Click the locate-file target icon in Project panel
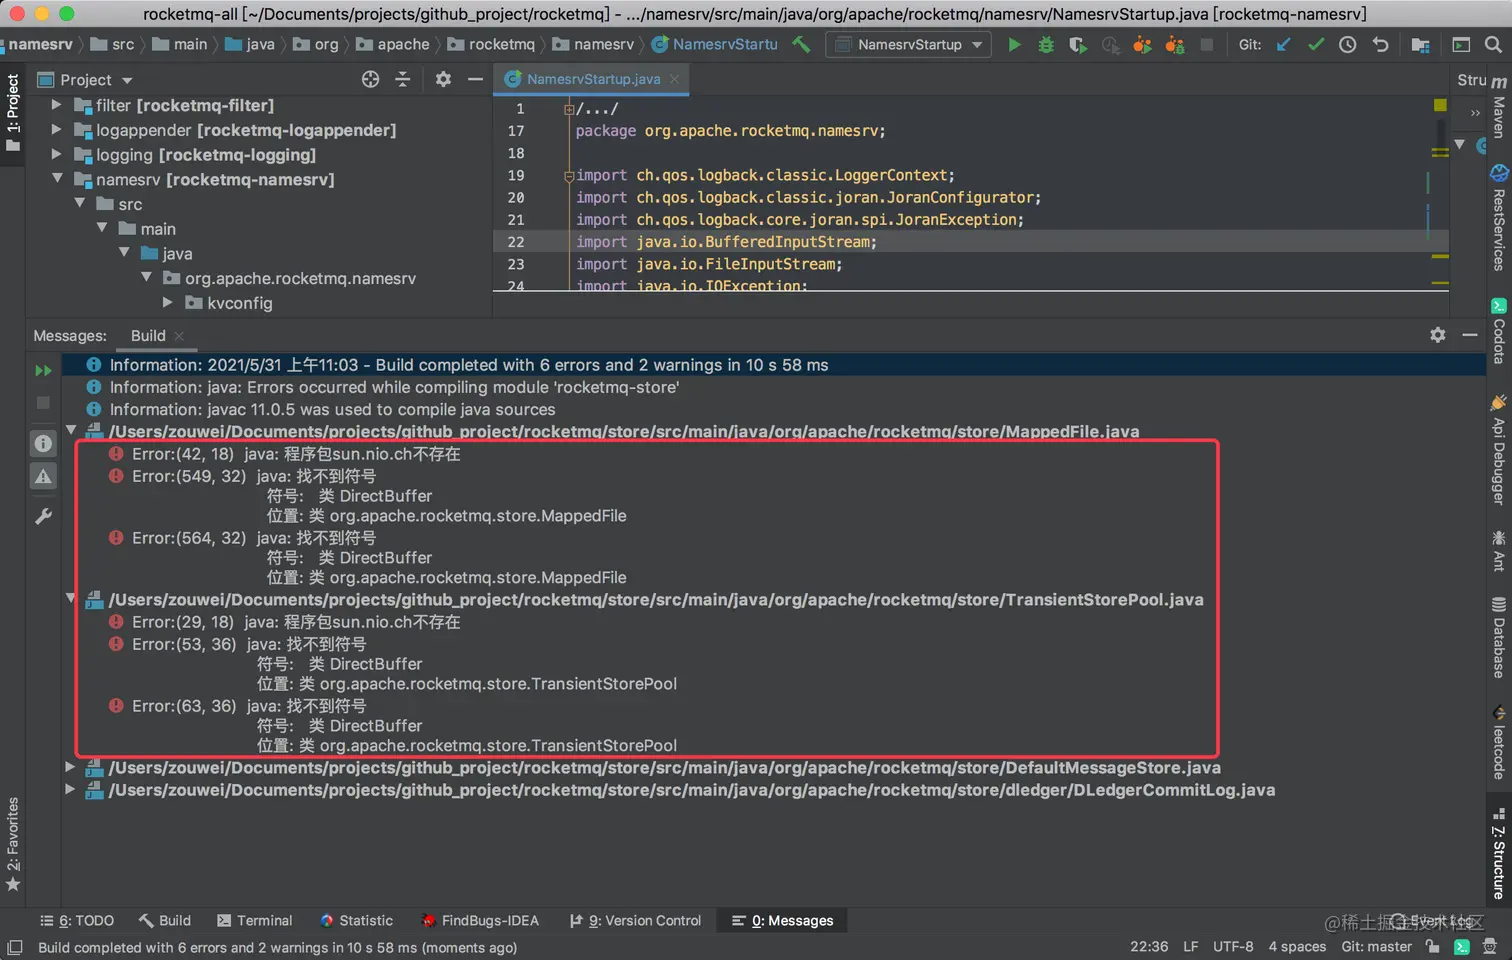The height and width of the screenshot is (960, 1512). pyautogui.click(x=370, y=79)
